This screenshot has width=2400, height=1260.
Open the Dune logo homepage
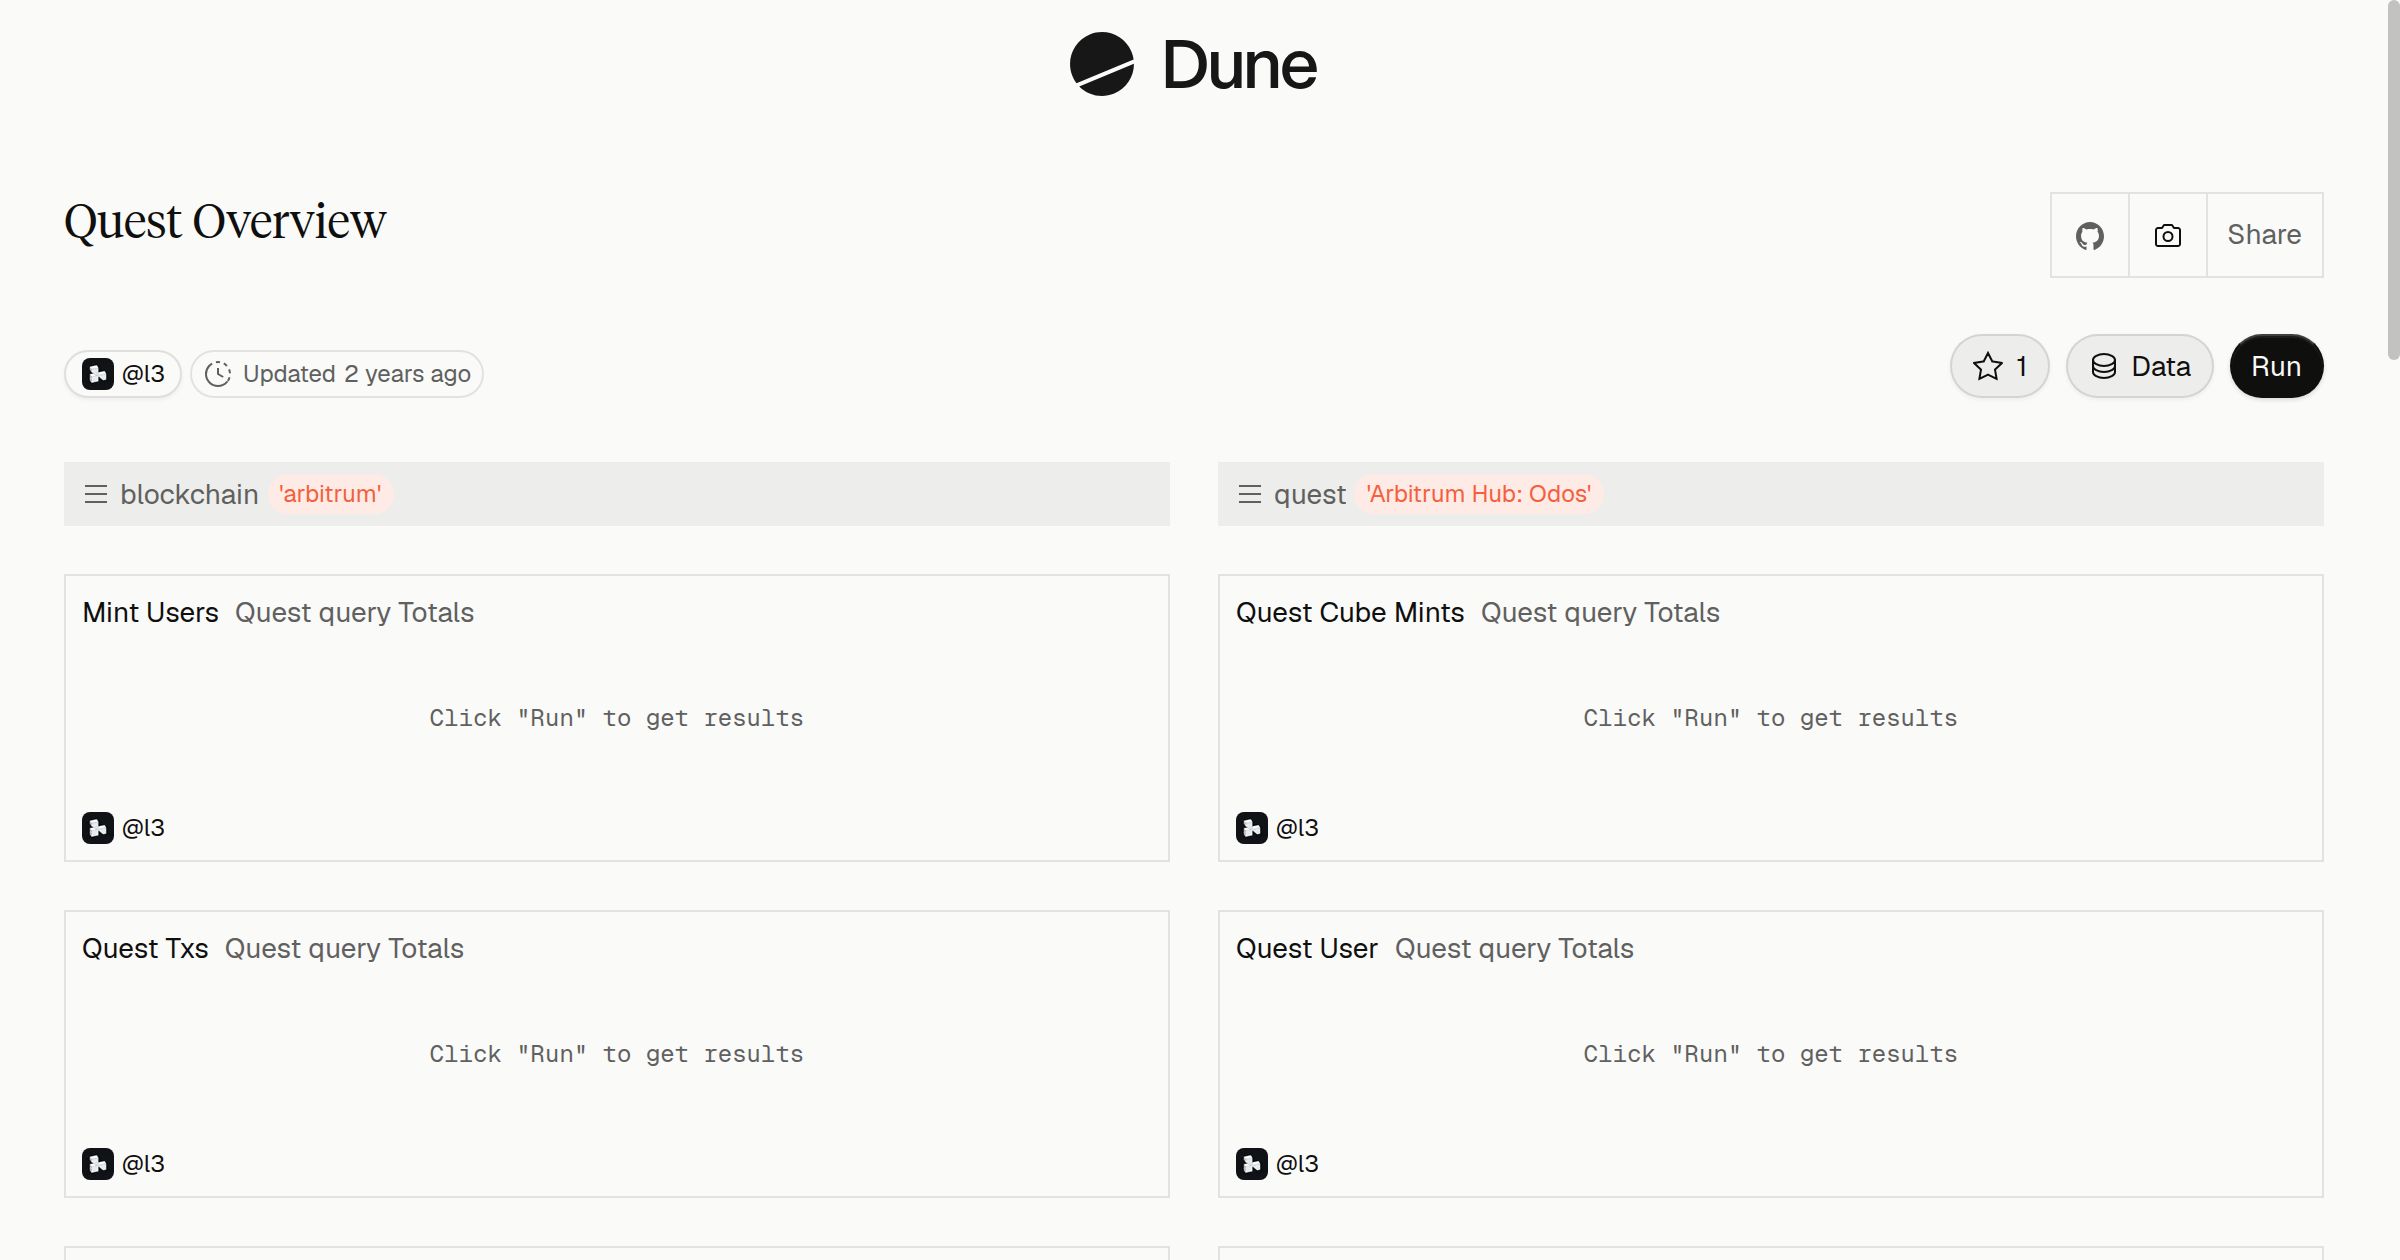coord(1192,65)
